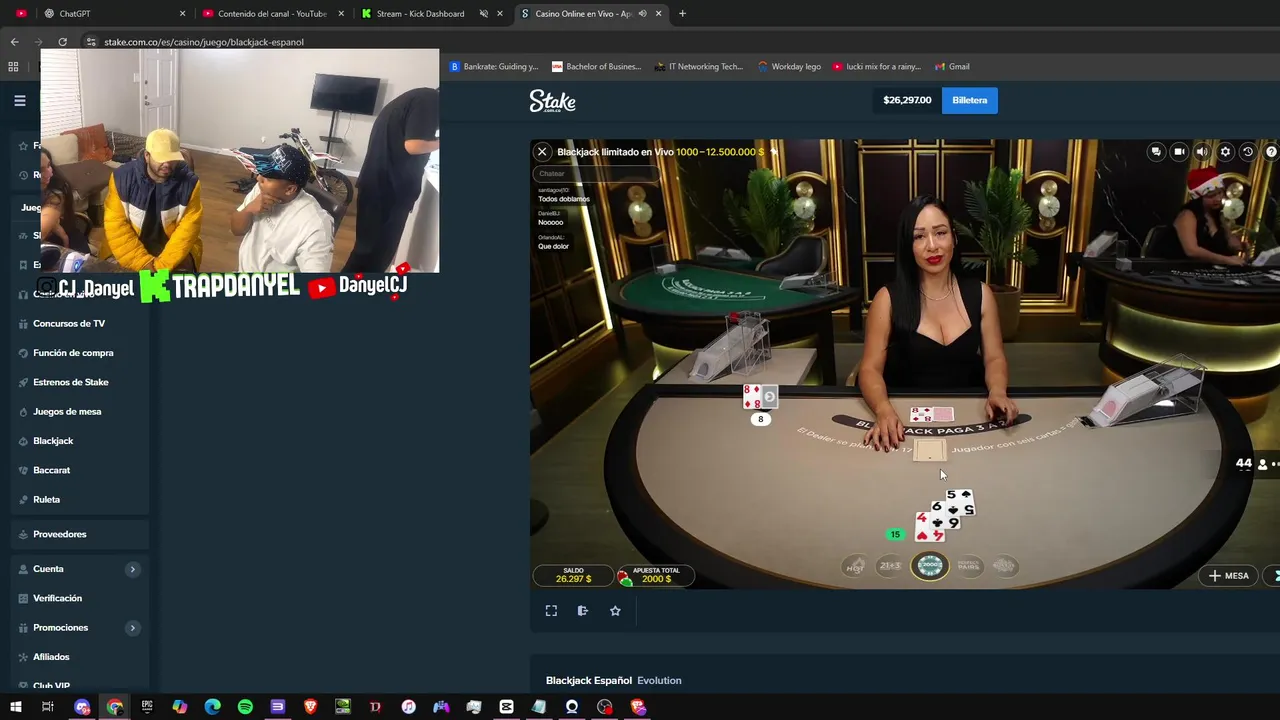
Task: Open Spotify from taskbar
Action: [245, 707]
